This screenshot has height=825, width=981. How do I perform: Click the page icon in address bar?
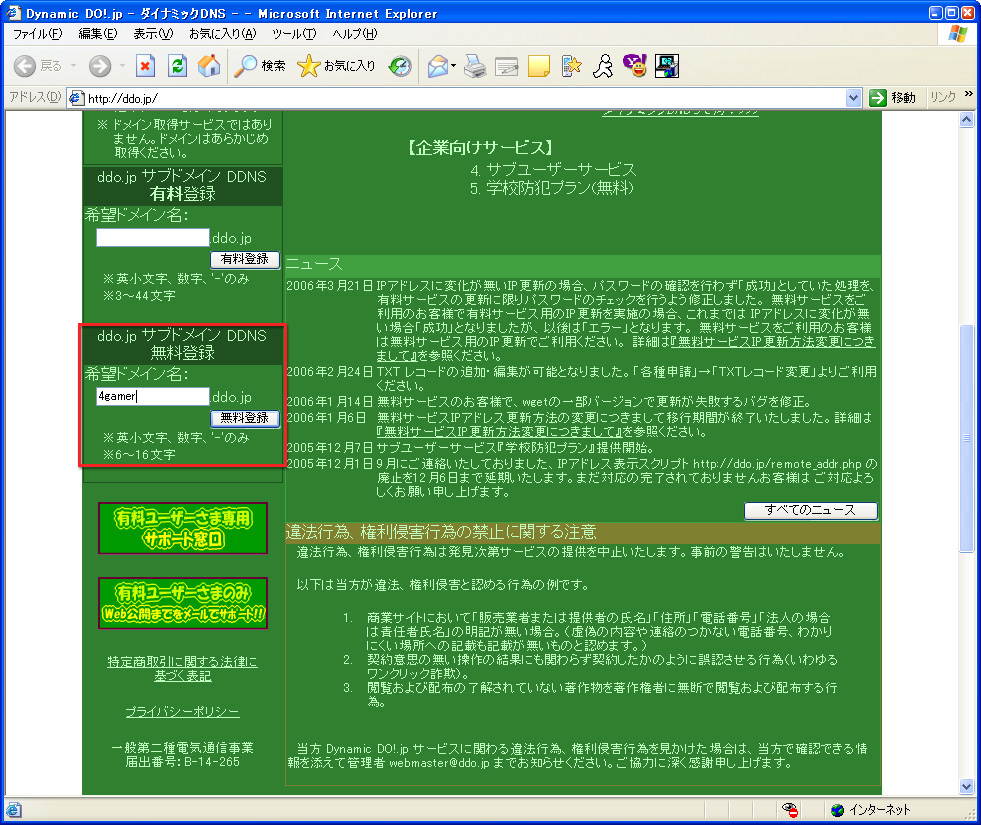point(76,98)
